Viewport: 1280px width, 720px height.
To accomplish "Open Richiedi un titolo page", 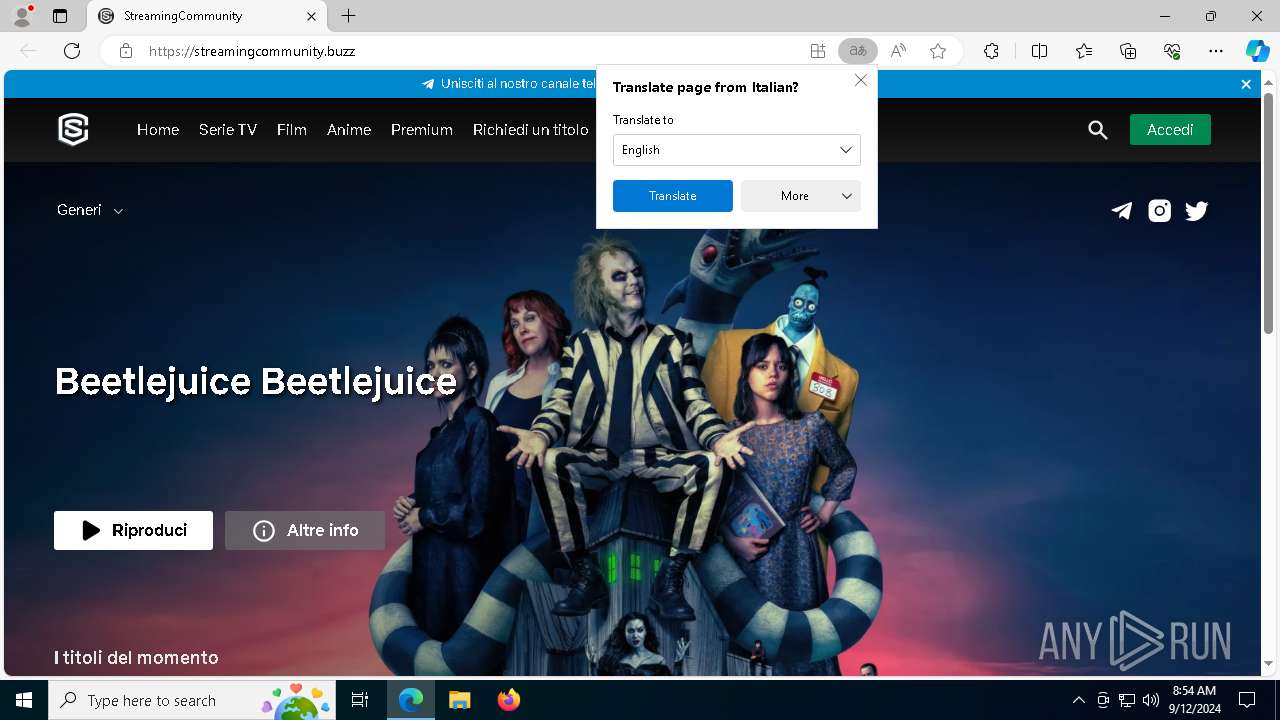I will [531, 130].
